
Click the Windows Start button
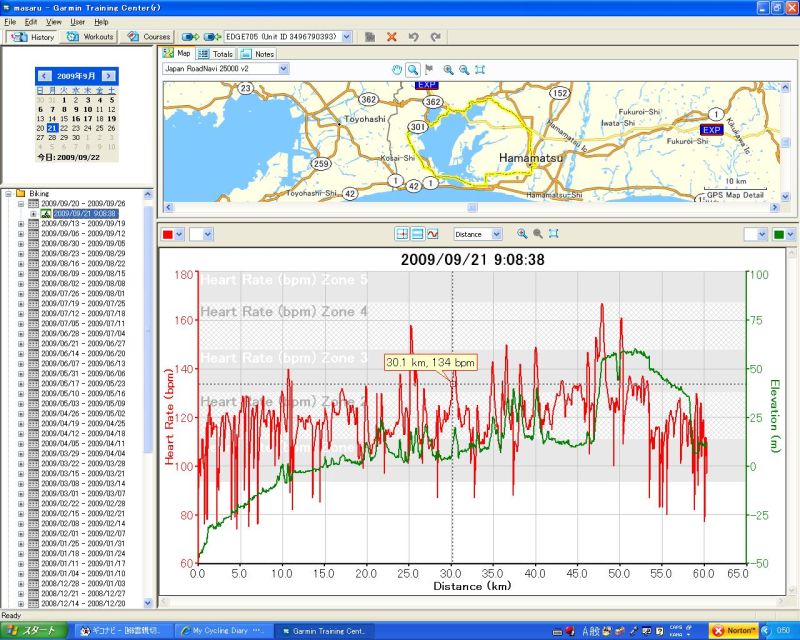pos(33,631)
